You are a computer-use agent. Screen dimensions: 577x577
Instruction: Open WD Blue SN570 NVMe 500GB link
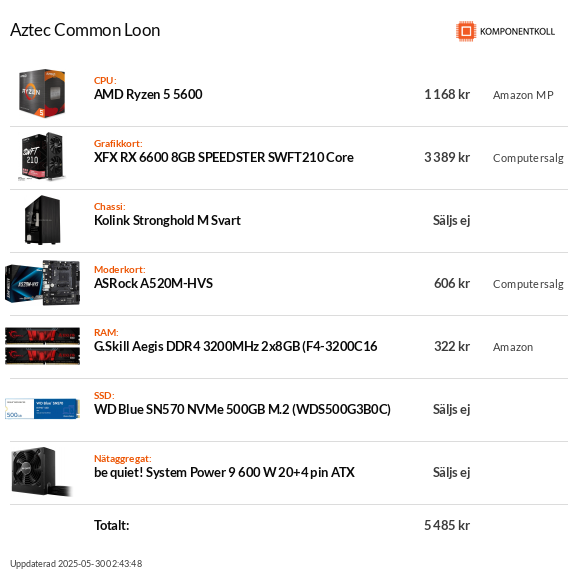(242, 409)
